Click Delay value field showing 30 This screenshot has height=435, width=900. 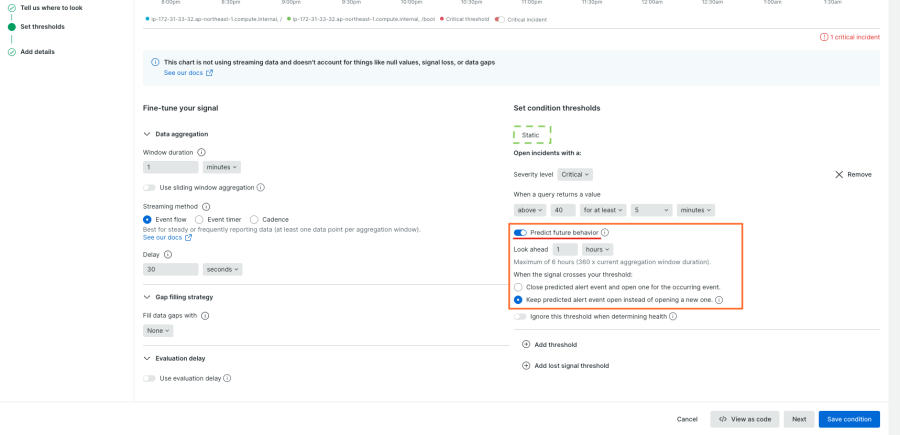[170, 269]
